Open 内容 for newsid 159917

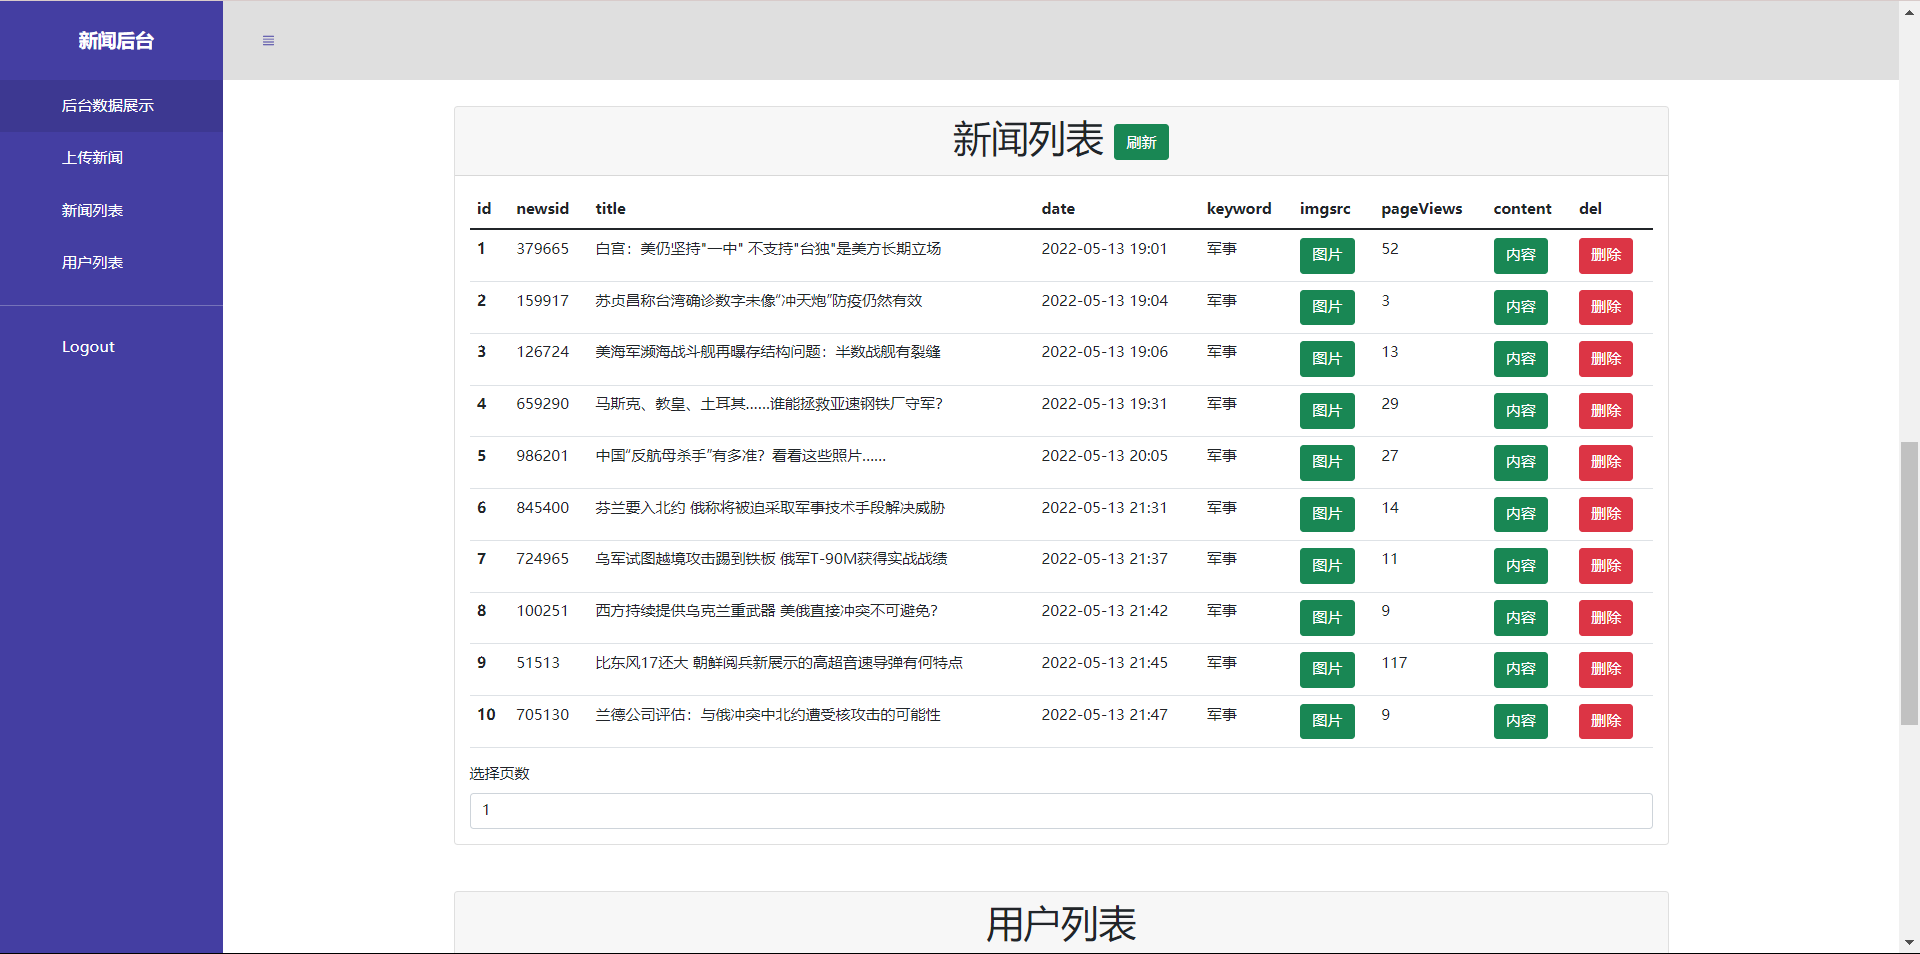pos(1521,307)
